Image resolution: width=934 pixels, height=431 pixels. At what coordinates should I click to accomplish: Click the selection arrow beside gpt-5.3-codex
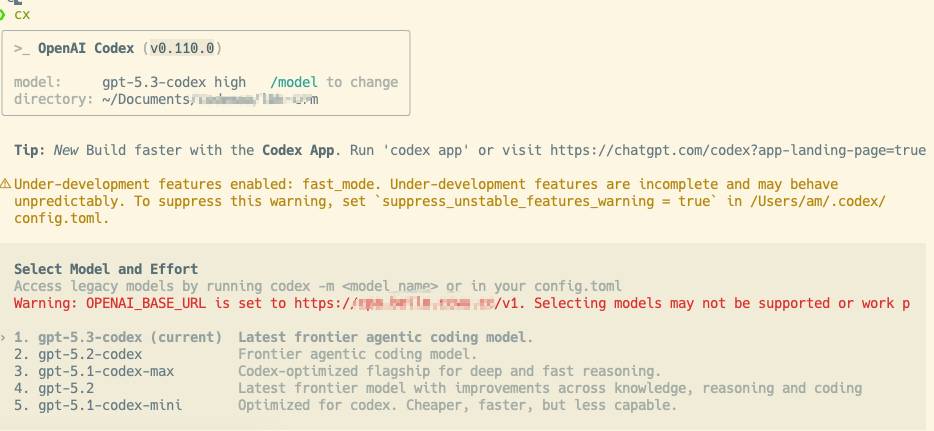(4, 338)
